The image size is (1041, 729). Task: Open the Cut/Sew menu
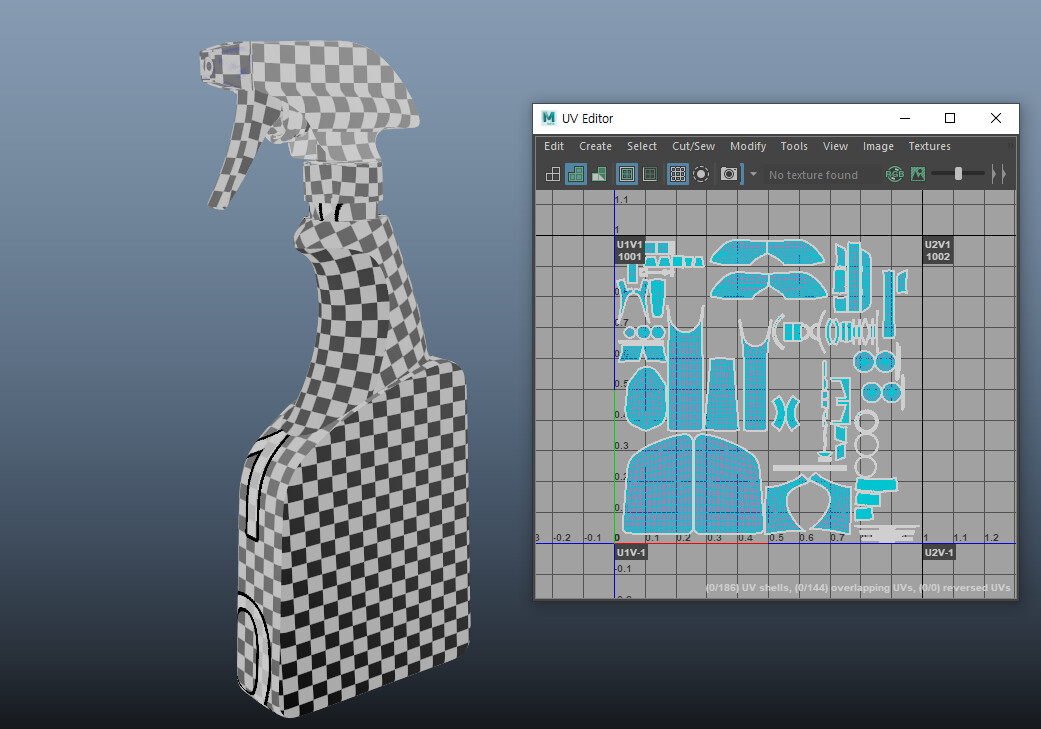point(693,146)
